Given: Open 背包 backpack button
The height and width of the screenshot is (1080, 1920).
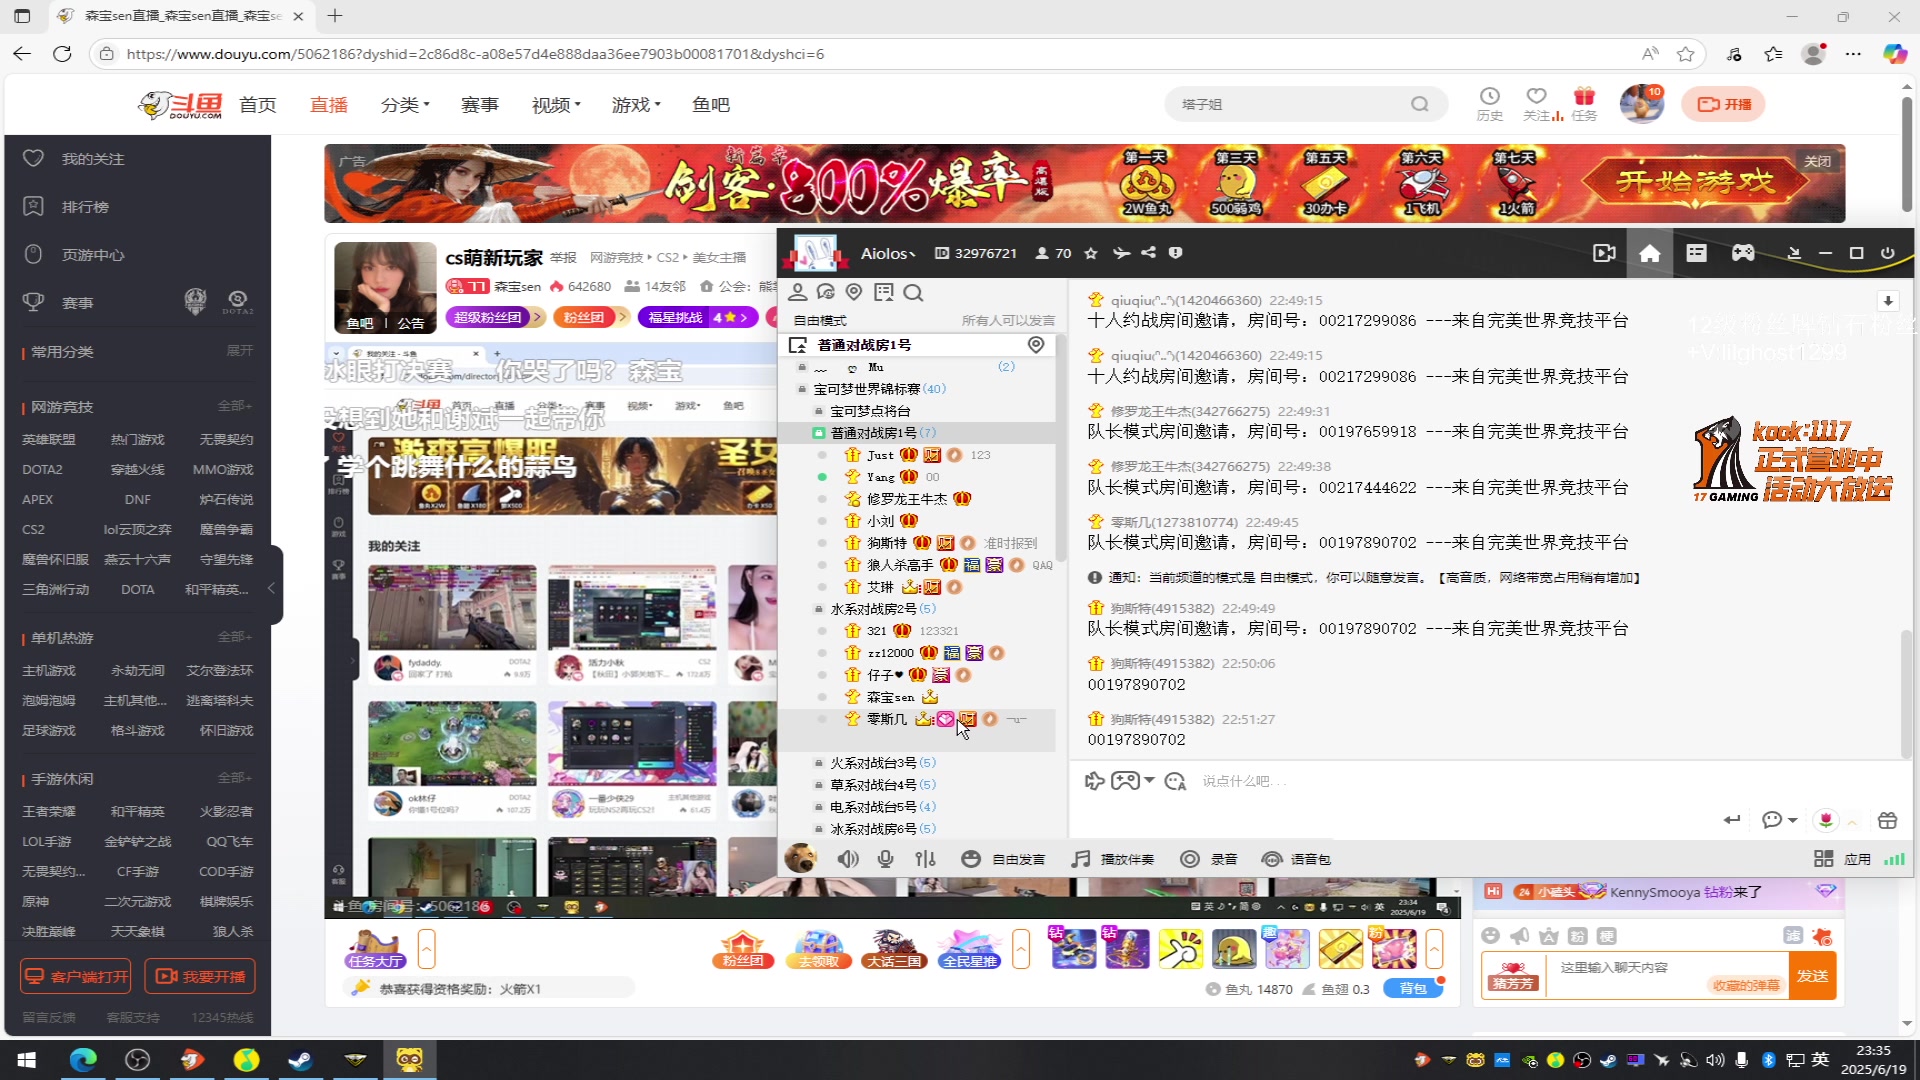Looking at the screenshot, I should 1413,989.
